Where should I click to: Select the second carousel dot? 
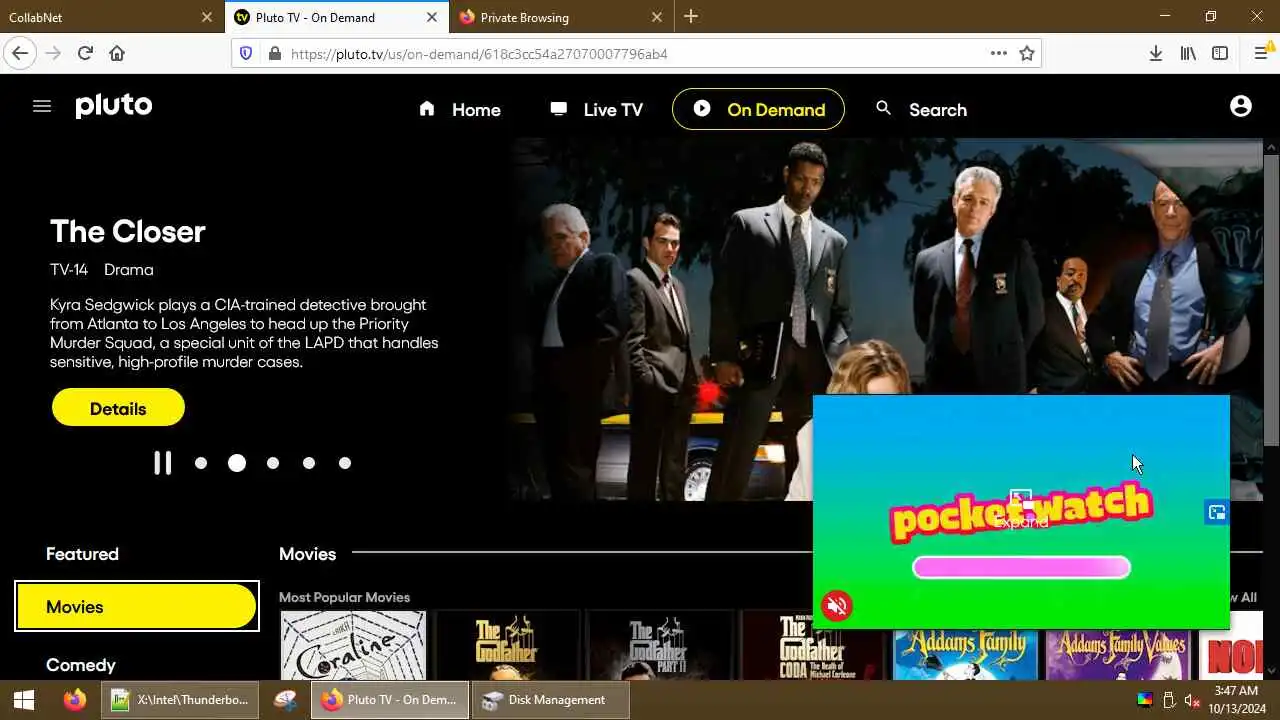point(237,463)
